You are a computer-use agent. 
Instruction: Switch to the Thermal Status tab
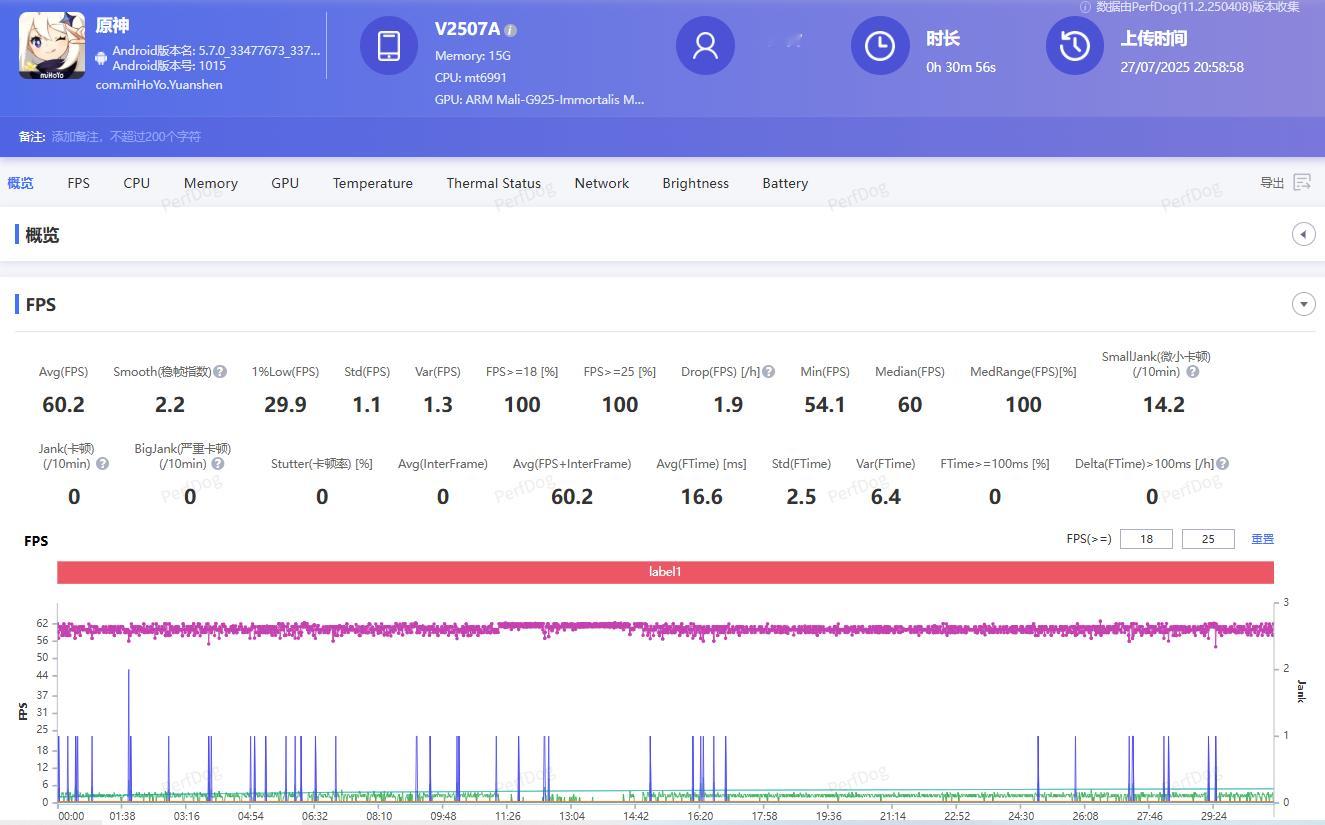493,183
